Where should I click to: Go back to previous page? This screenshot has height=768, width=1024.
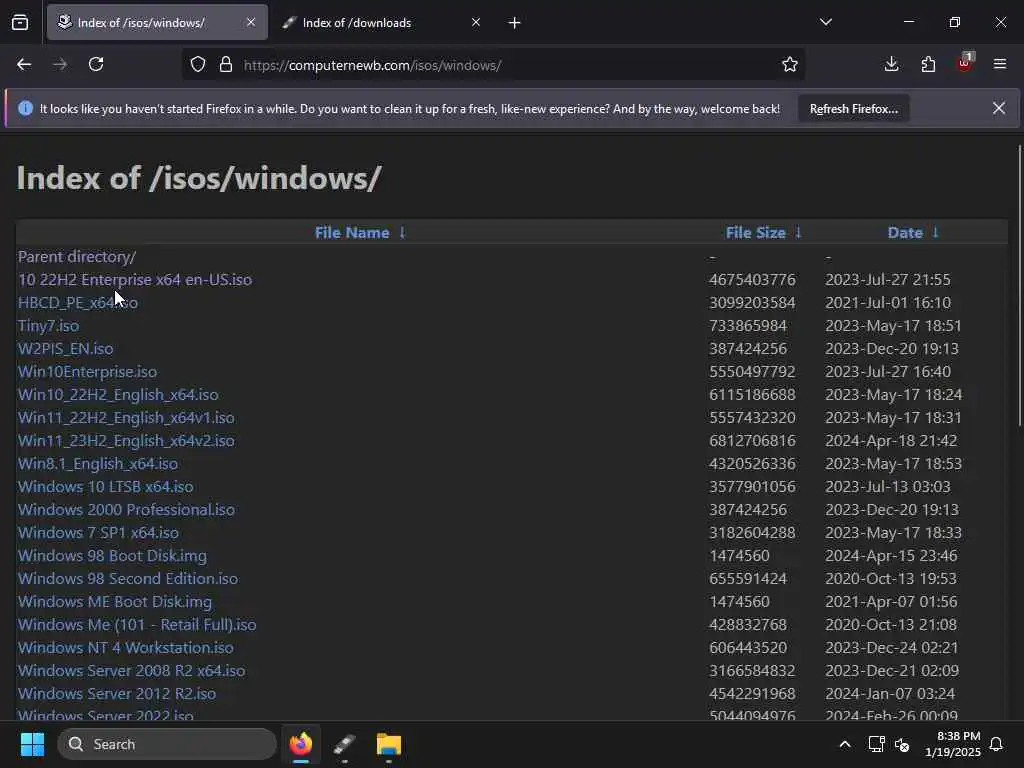click(x=24, y=65)
